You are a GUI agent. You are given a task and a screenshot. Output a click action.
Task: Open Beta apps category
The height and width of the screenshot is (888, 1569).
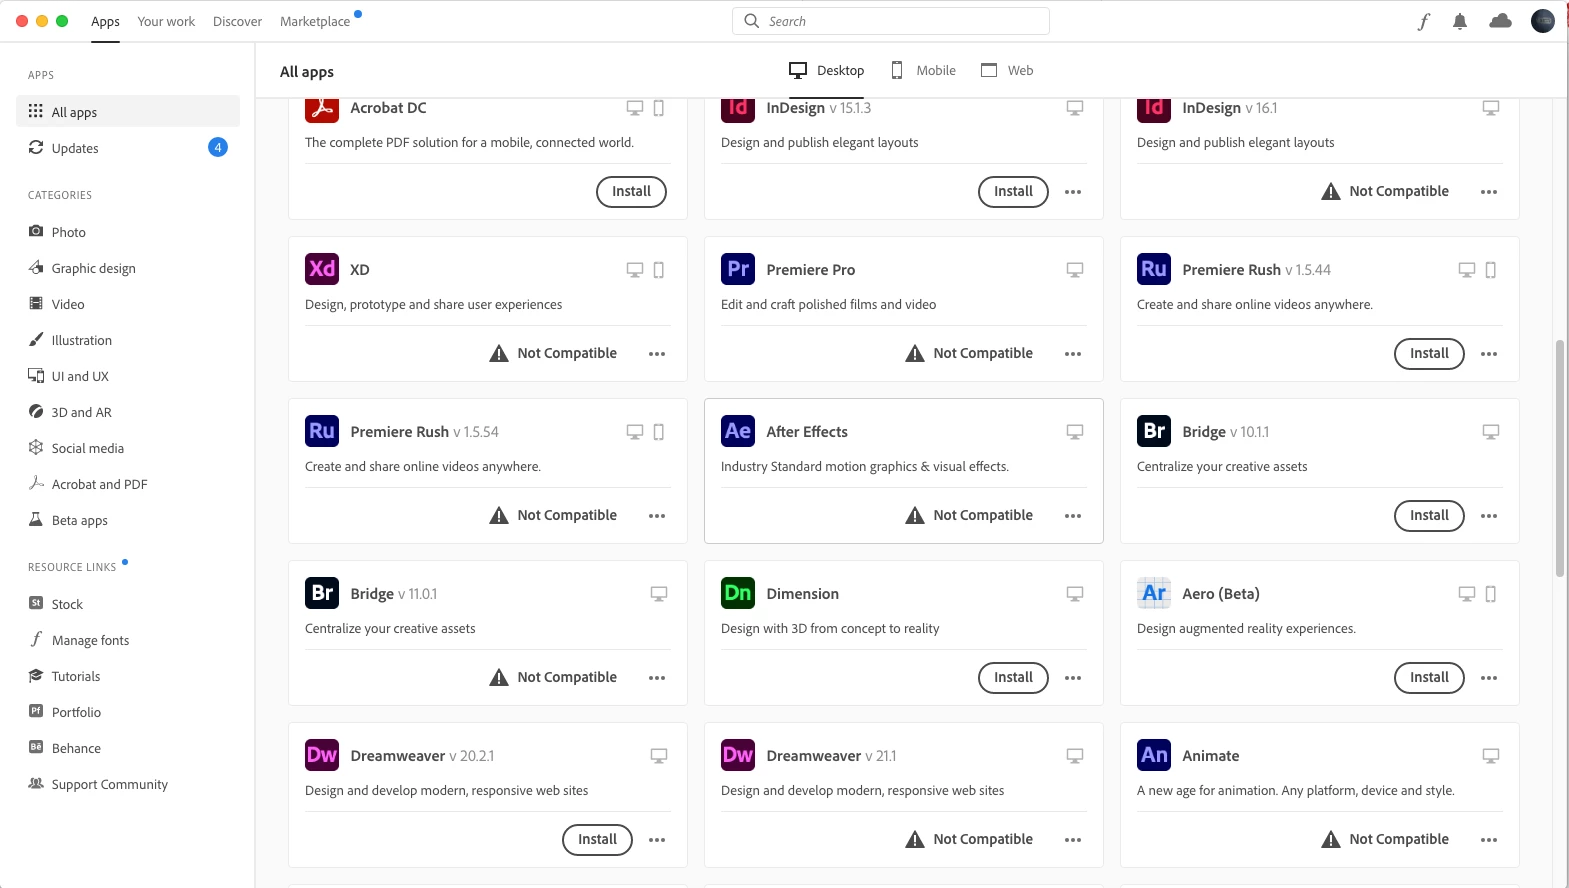[128, 520]
